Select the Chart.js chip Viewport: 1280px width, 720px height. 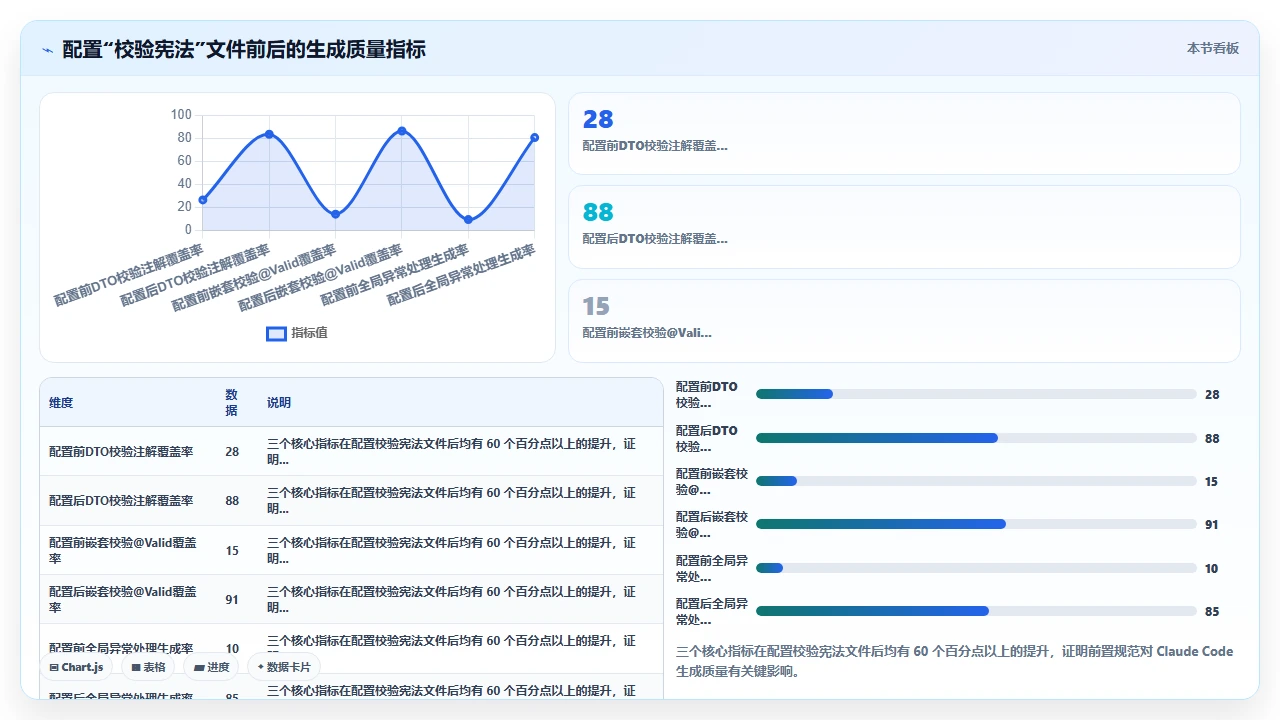76,667
